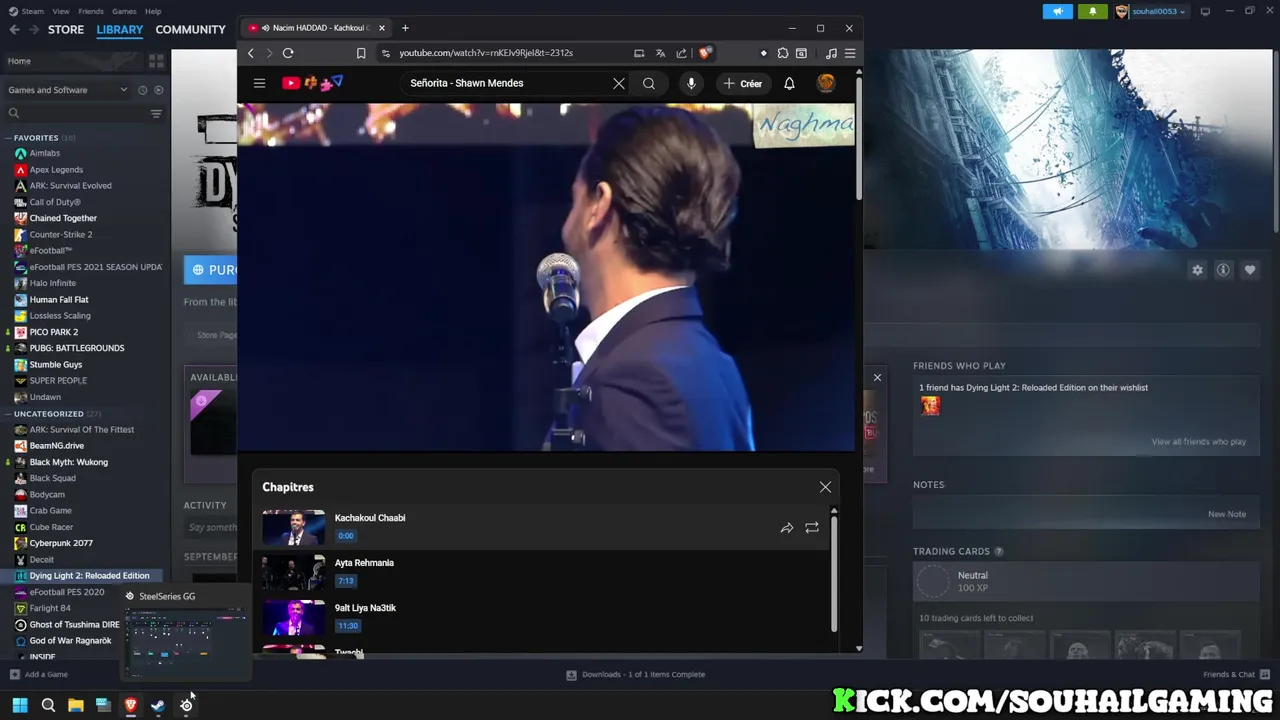
Task: Translate page icon in address bar
Action: [660, 53]
